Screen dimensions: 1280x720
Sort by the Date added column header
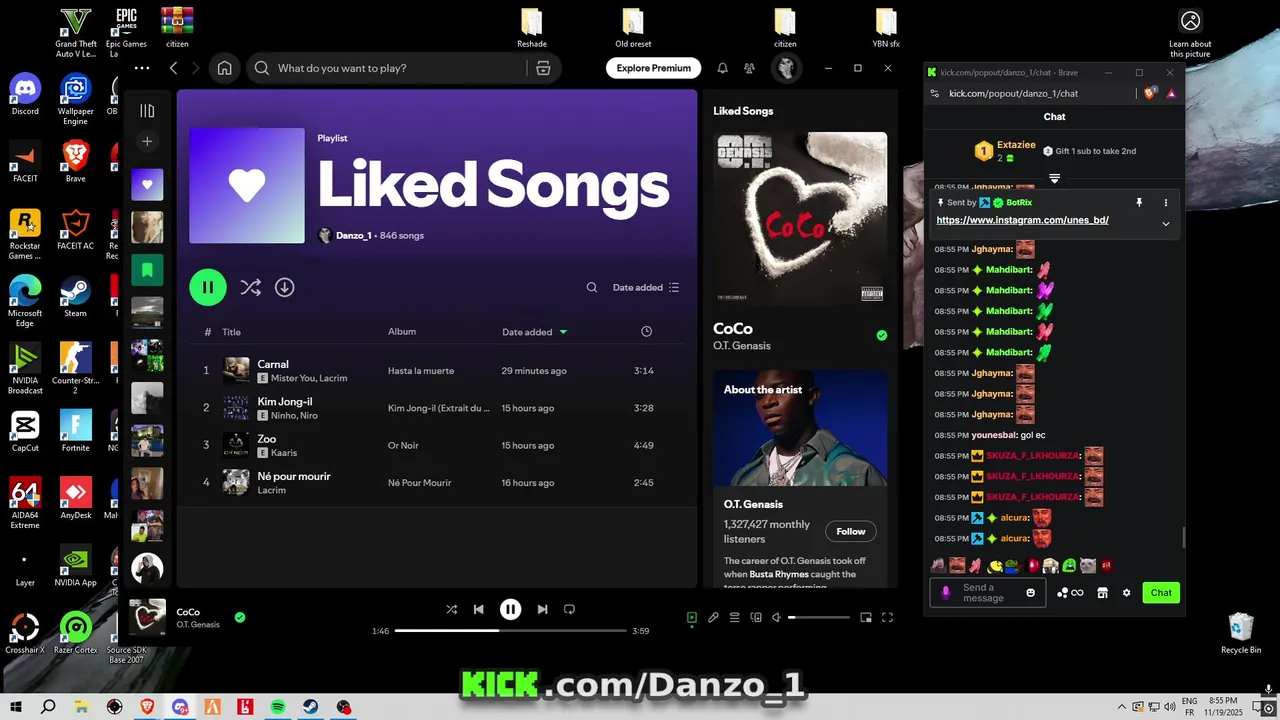(x=534, y=332)
